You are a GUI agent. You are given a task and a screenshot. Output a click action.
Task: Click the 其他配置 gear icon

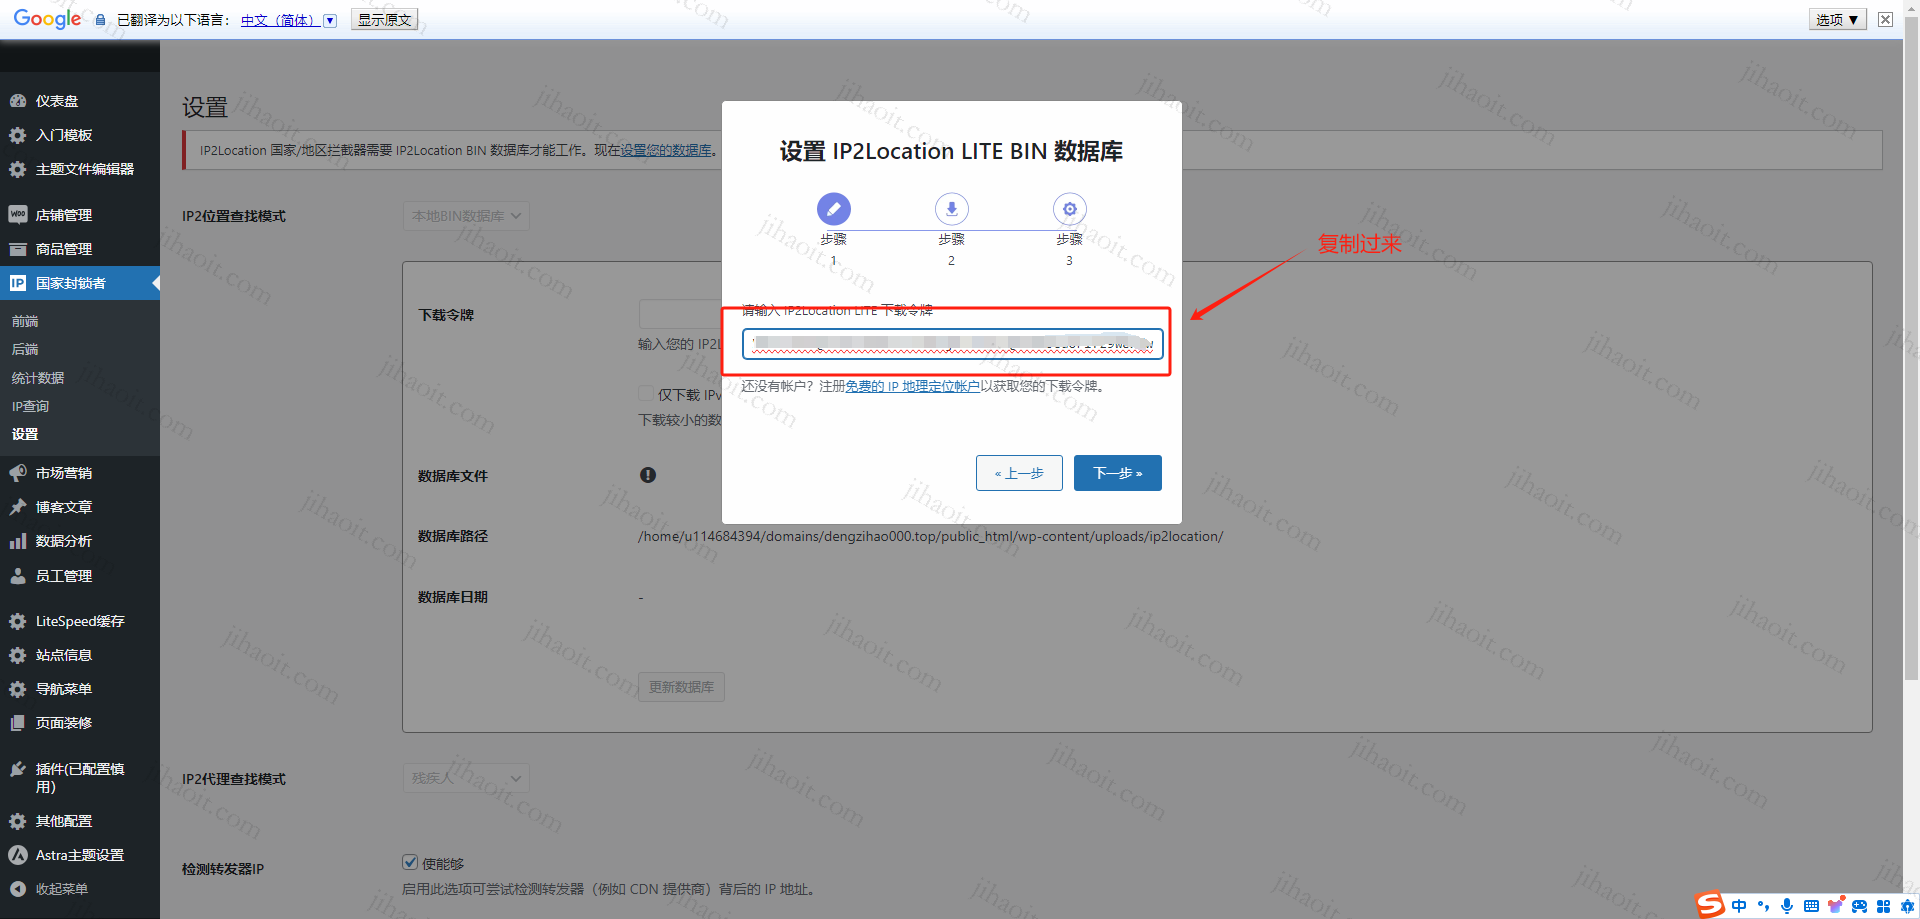pos(17,821)
